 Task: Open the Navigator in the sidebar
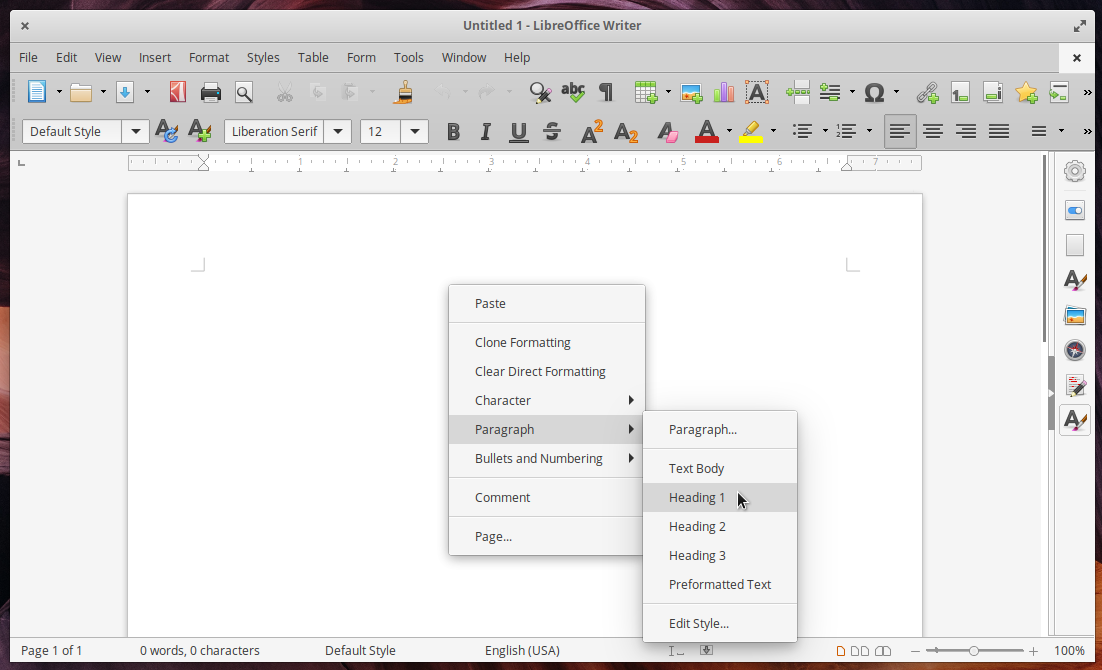(x=1074, y=350)
